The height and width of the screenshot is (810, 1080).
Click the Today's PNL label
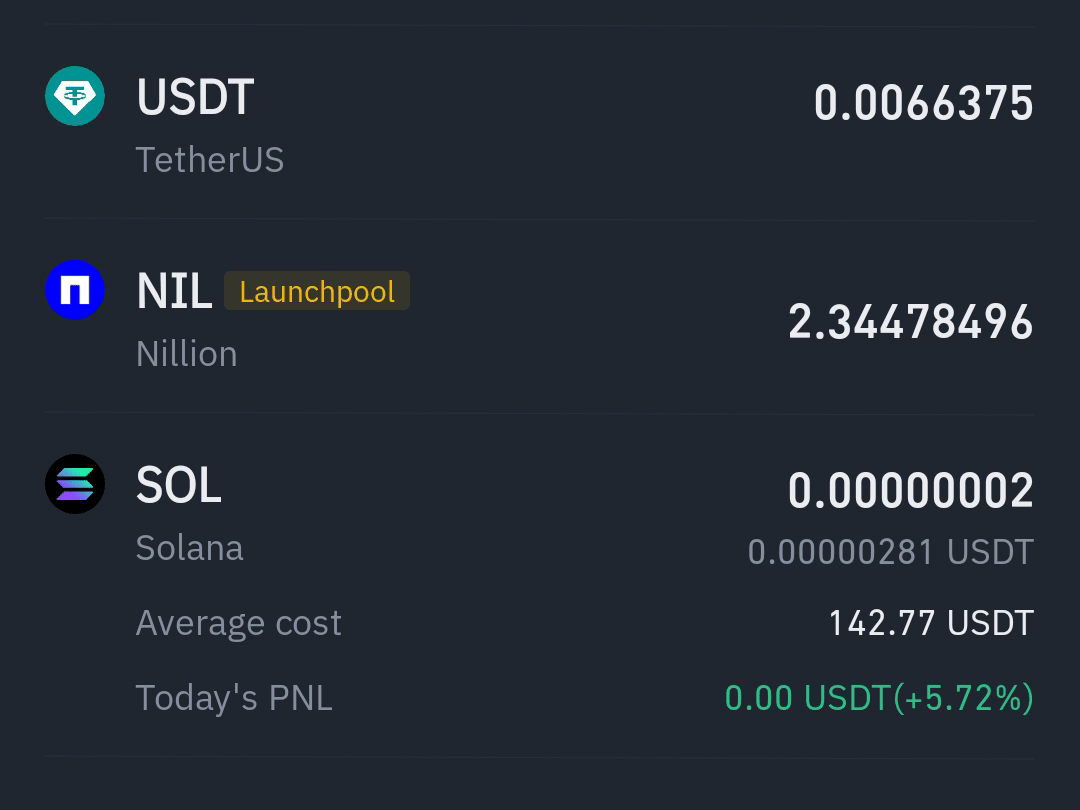point(234,698)
